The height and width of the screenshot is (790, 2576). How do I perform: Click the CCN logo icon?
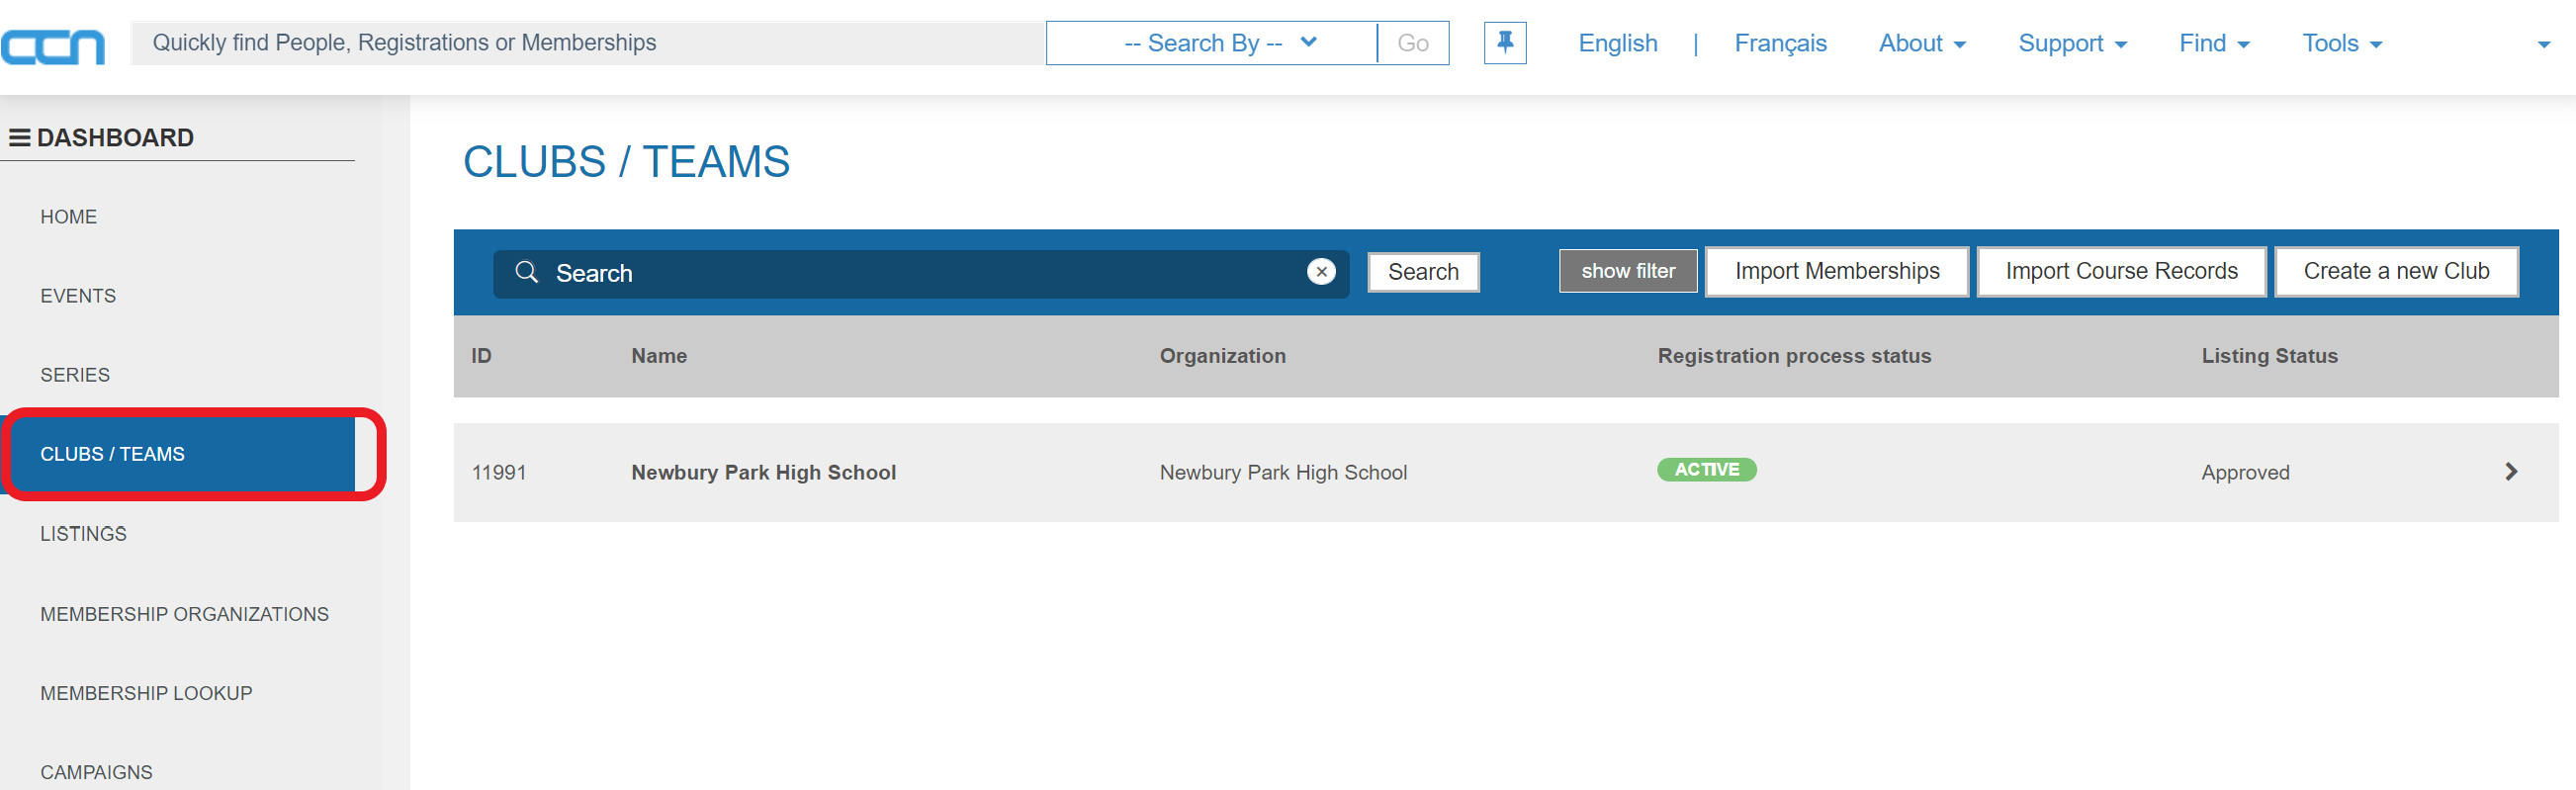pyautogui.click(x=53, y=46)
